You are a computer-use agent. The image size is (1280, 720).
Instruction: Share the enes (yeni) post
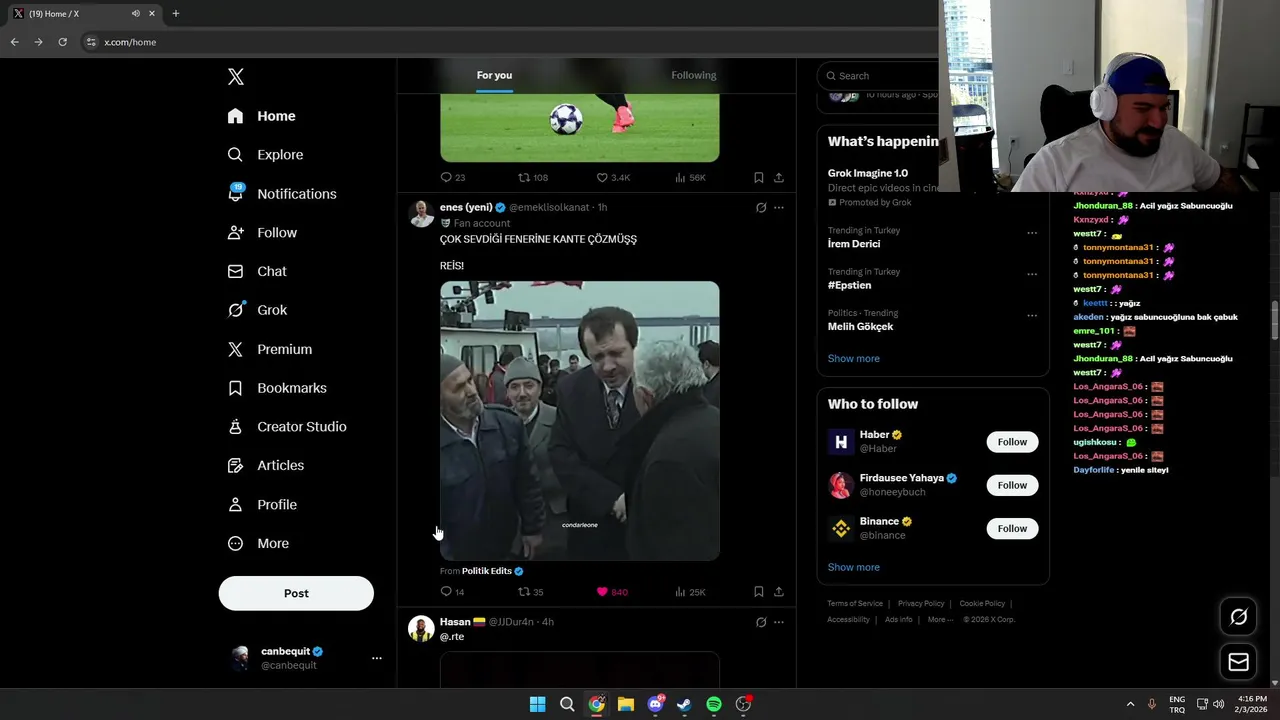click(x=779, y=592)
